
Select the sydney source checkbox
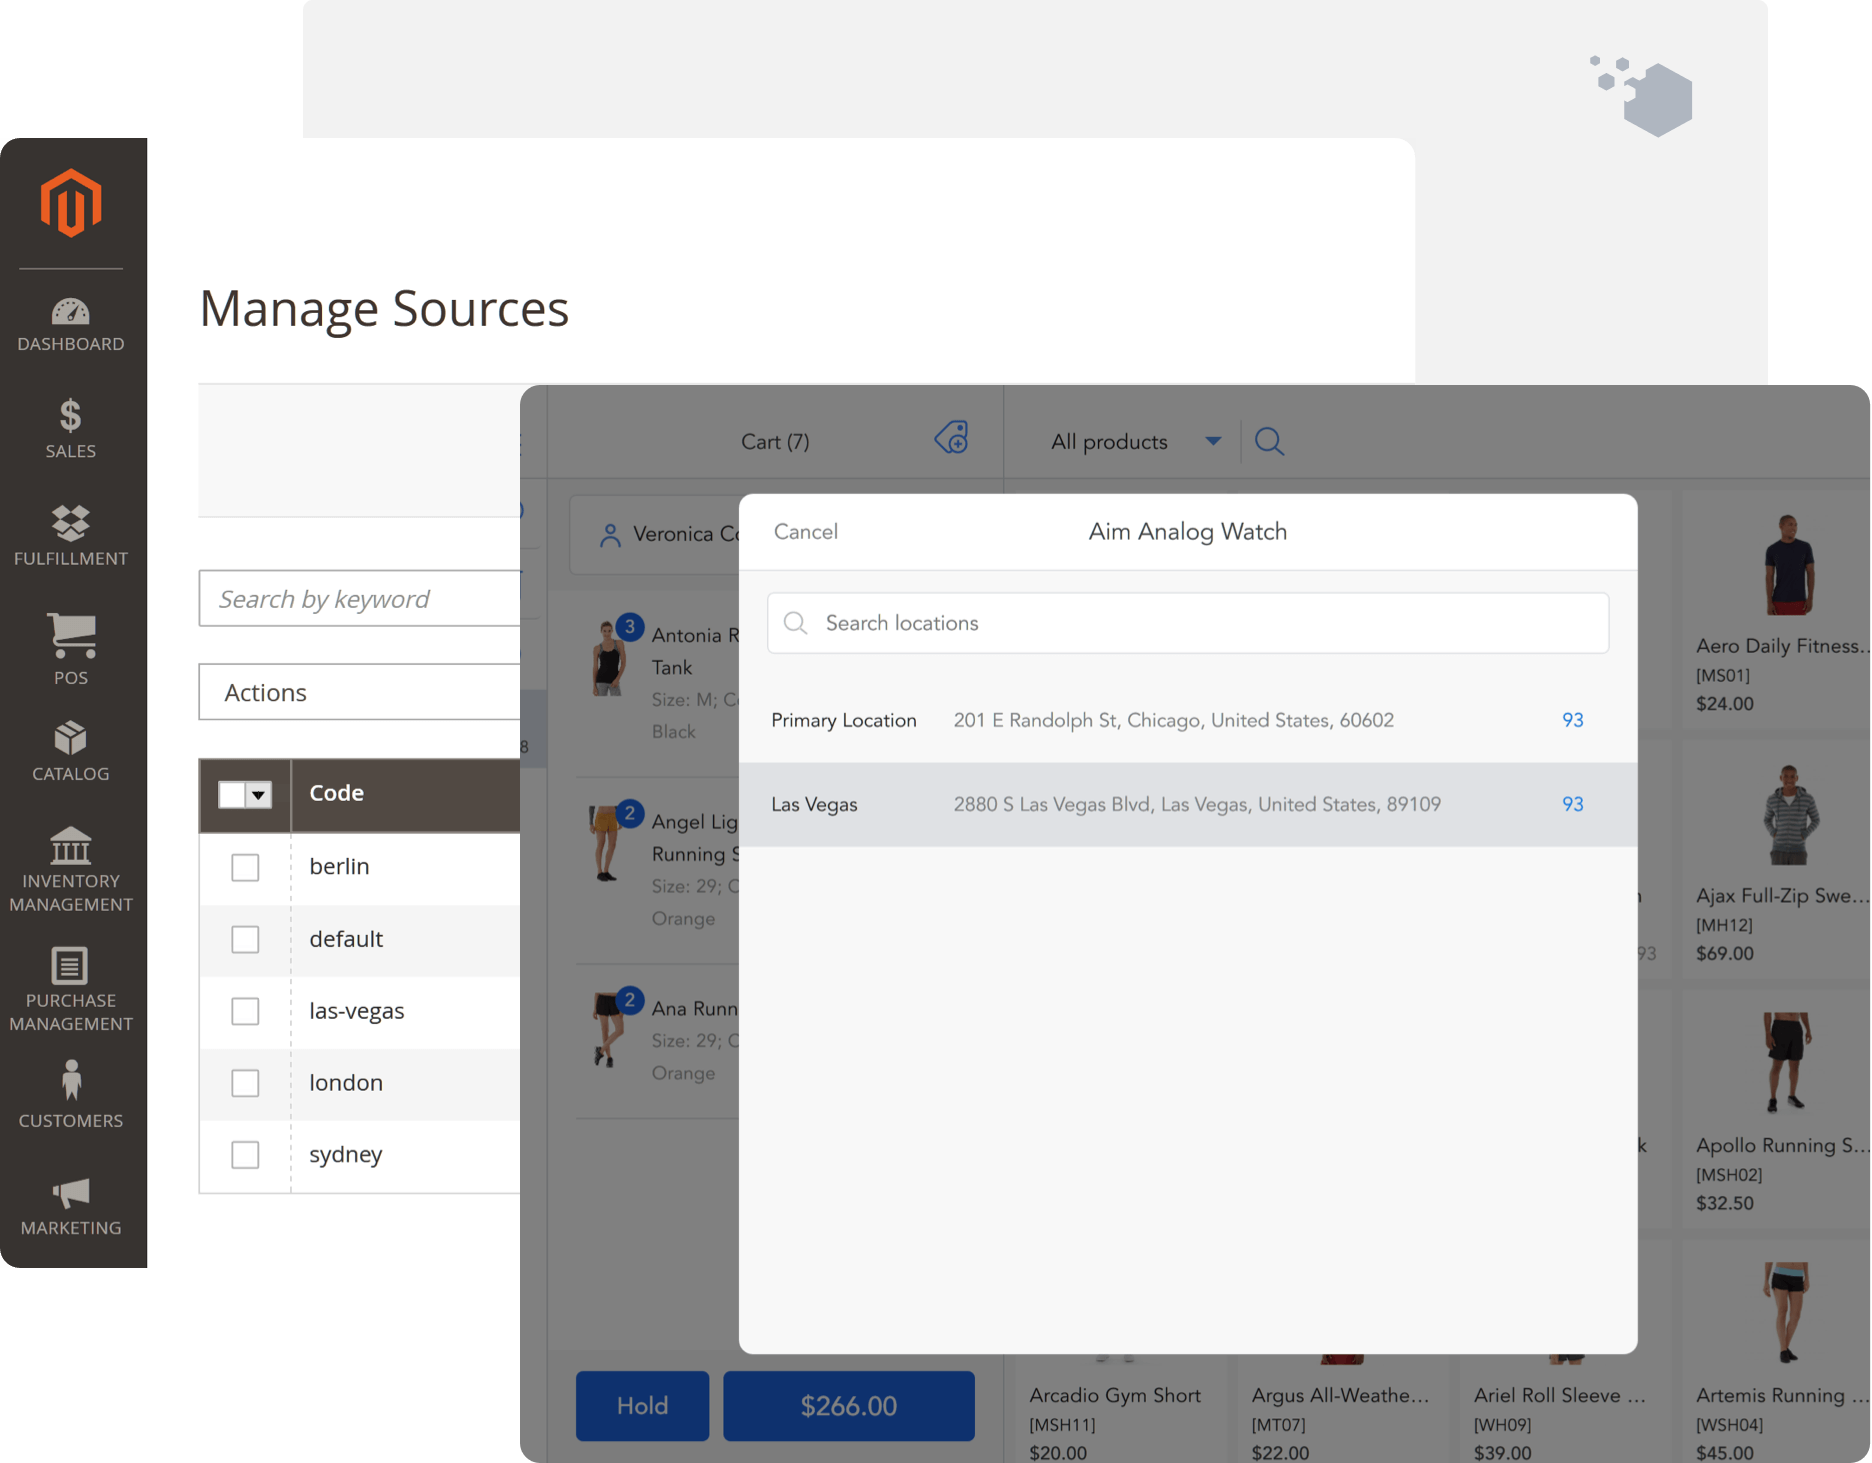click(x=245, y=1155)
